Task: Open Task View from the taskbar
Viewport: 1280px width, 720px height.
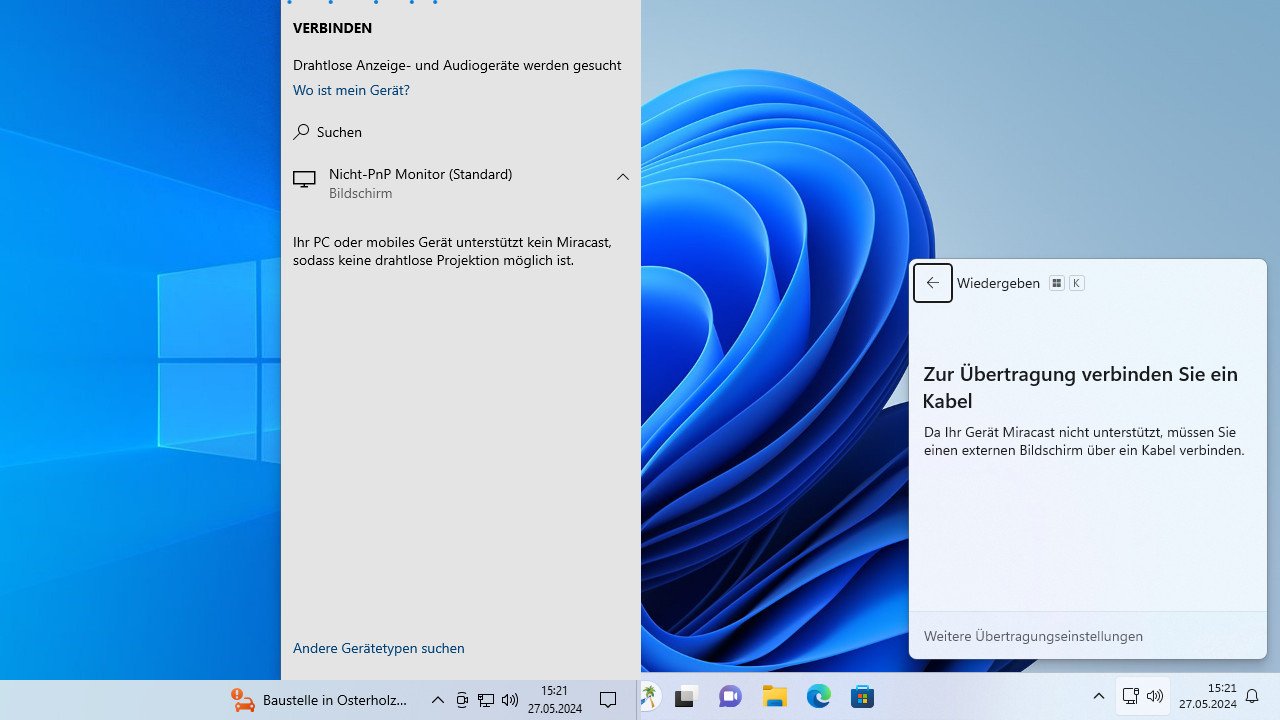Action: (x=685, y=699)
